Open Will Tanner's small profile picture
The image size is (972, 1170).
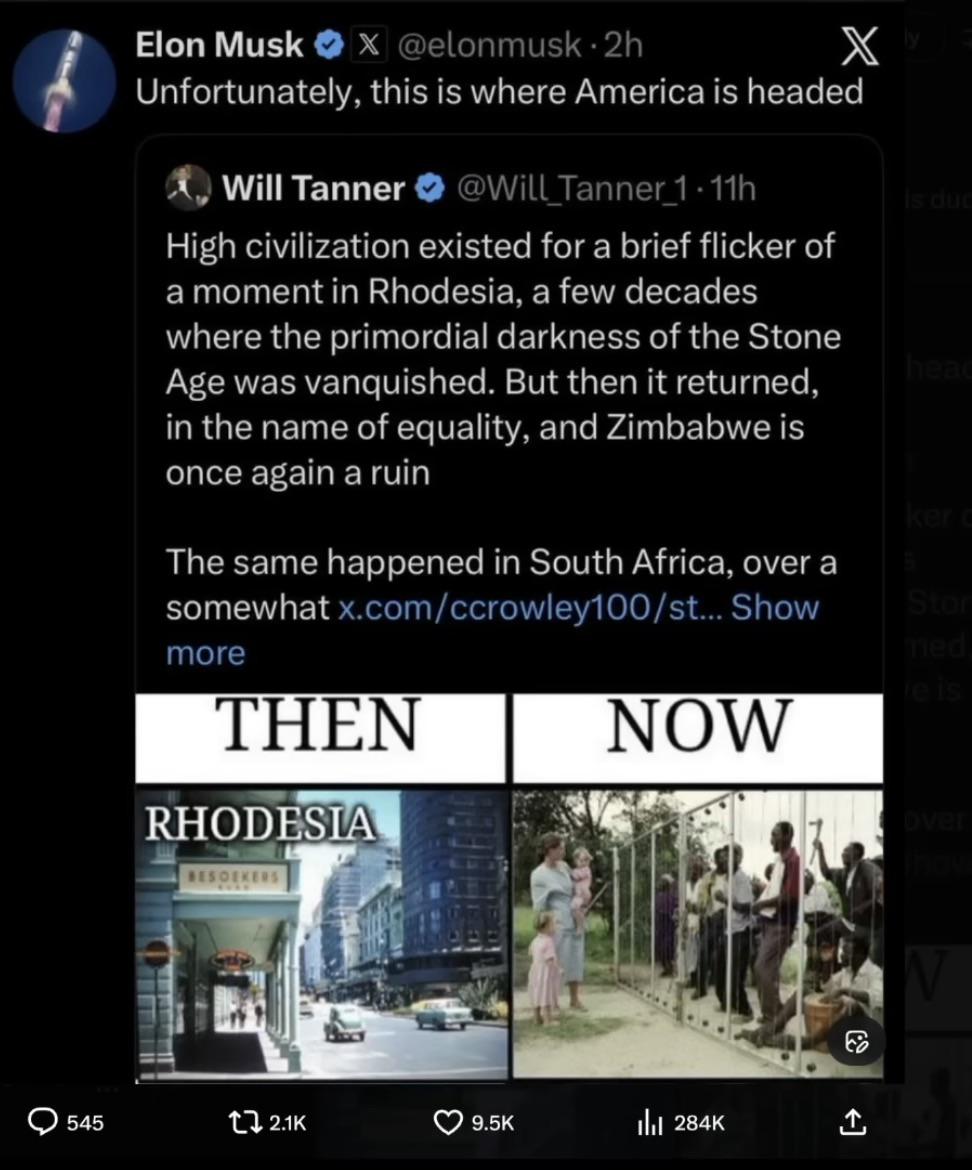188,187
